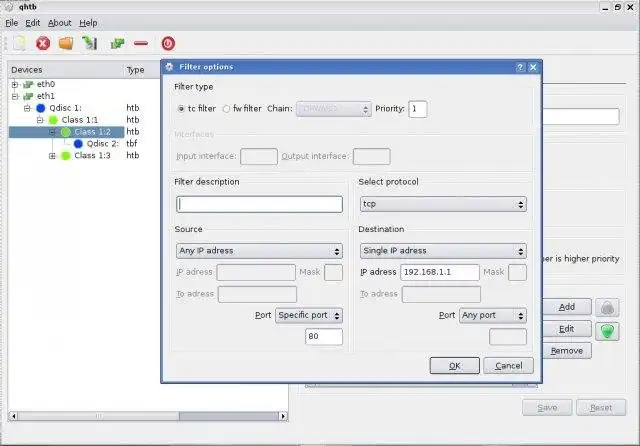Click the Add button in main window
Image resolution: width=640 pixels, height=446 pixels.
[567, 307]
